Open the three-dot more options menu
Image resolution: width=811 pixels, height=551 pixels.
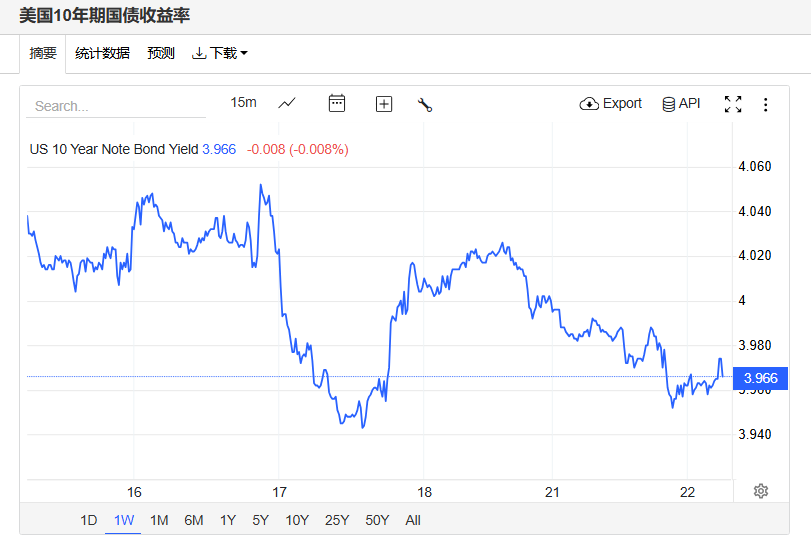click(765, 105)
